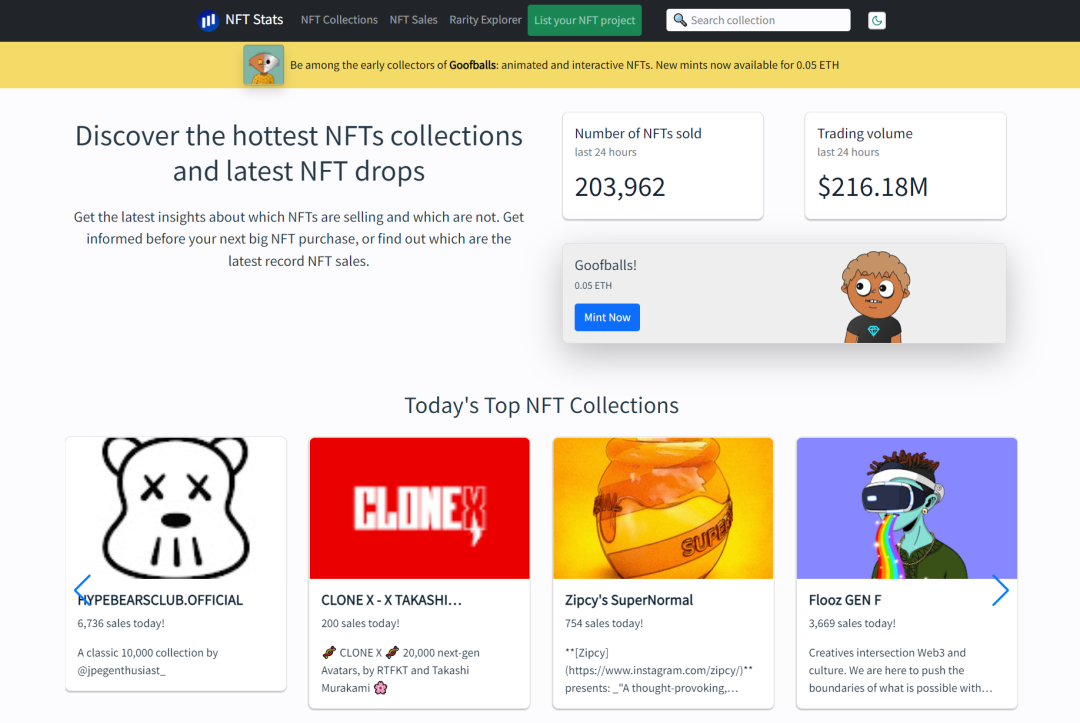Screen dimensions: 1080x723
Task: Click the Flooz GEN F title
Action: point(845,600)
